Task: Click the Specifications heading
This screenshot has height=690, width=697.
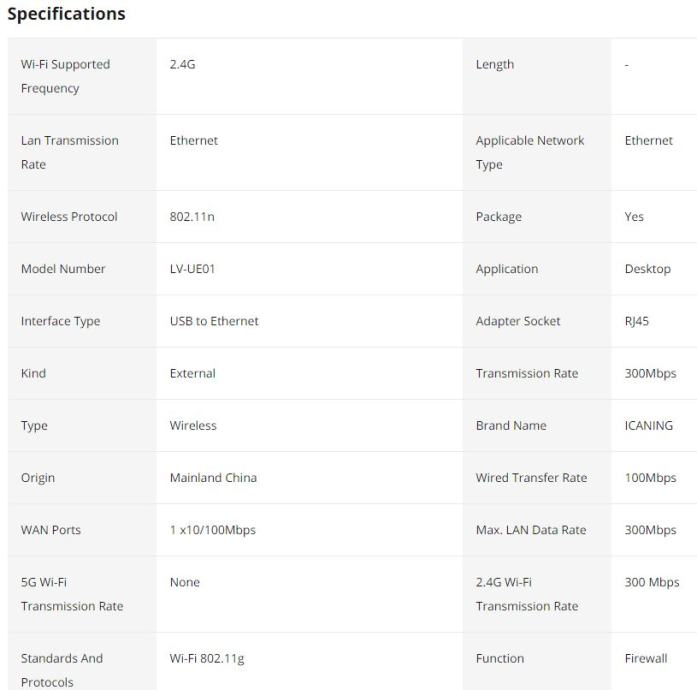Action: tap(66, 14)
